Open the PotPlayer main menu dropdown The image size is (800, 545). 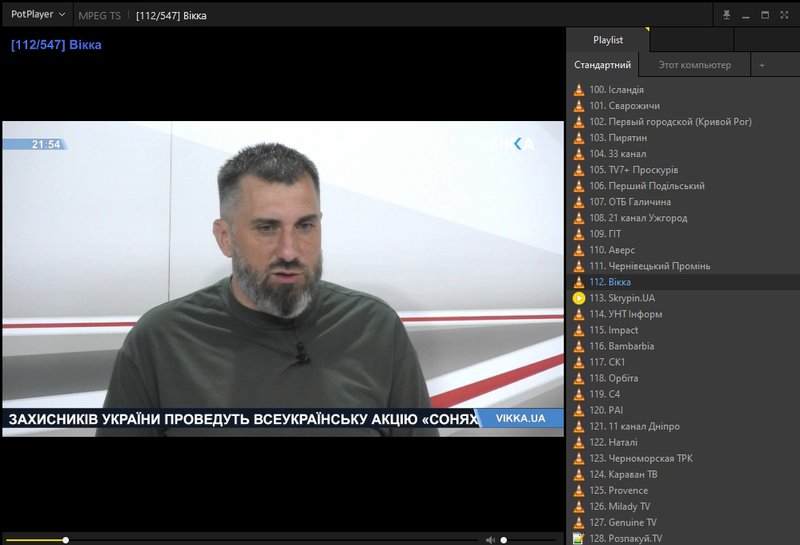pyautogui.click(x=38, y=15)
